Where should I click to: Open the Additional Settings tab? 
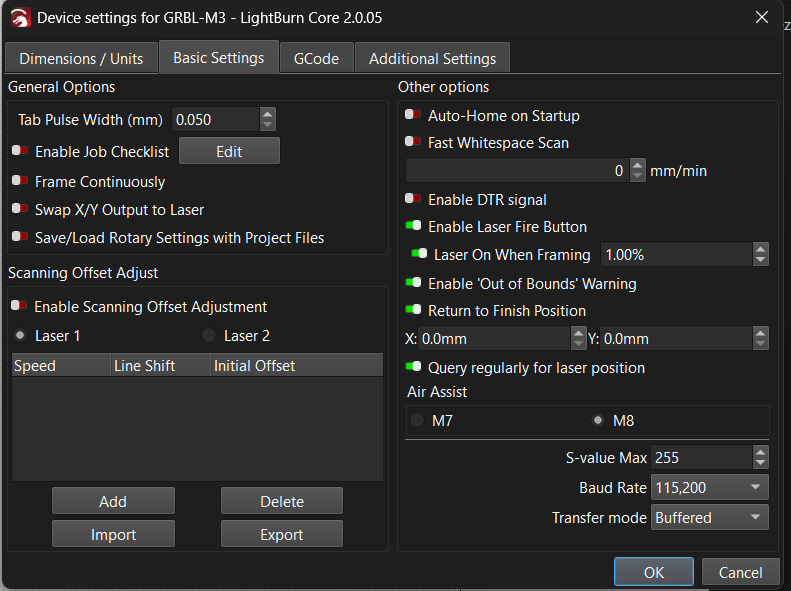432,58
